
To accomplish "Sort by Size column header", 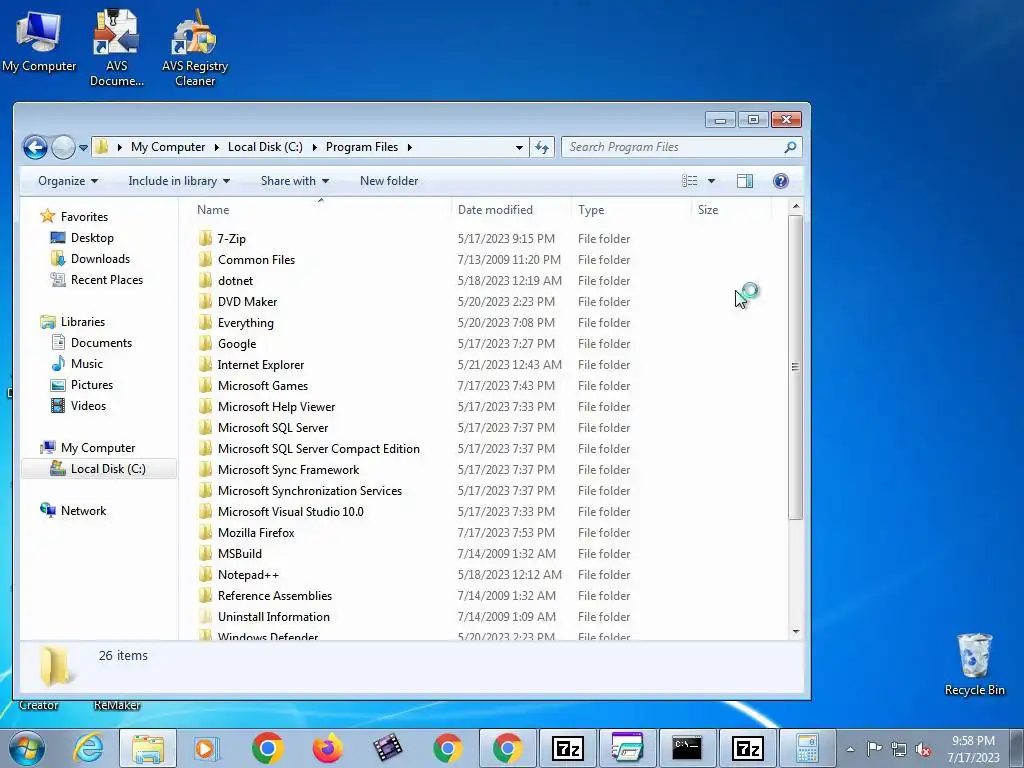I will [x=731, y=210].
